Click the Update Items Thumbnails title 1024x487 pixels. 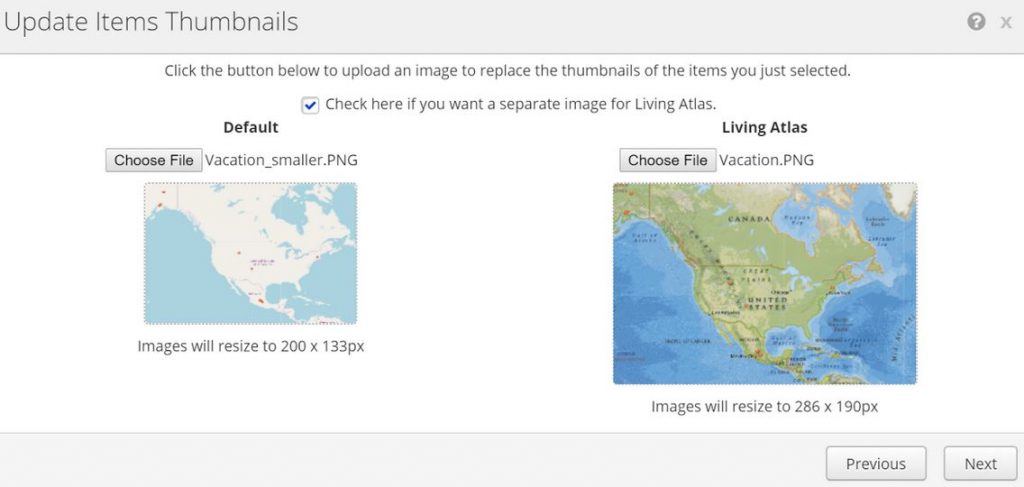click(151, 22)
